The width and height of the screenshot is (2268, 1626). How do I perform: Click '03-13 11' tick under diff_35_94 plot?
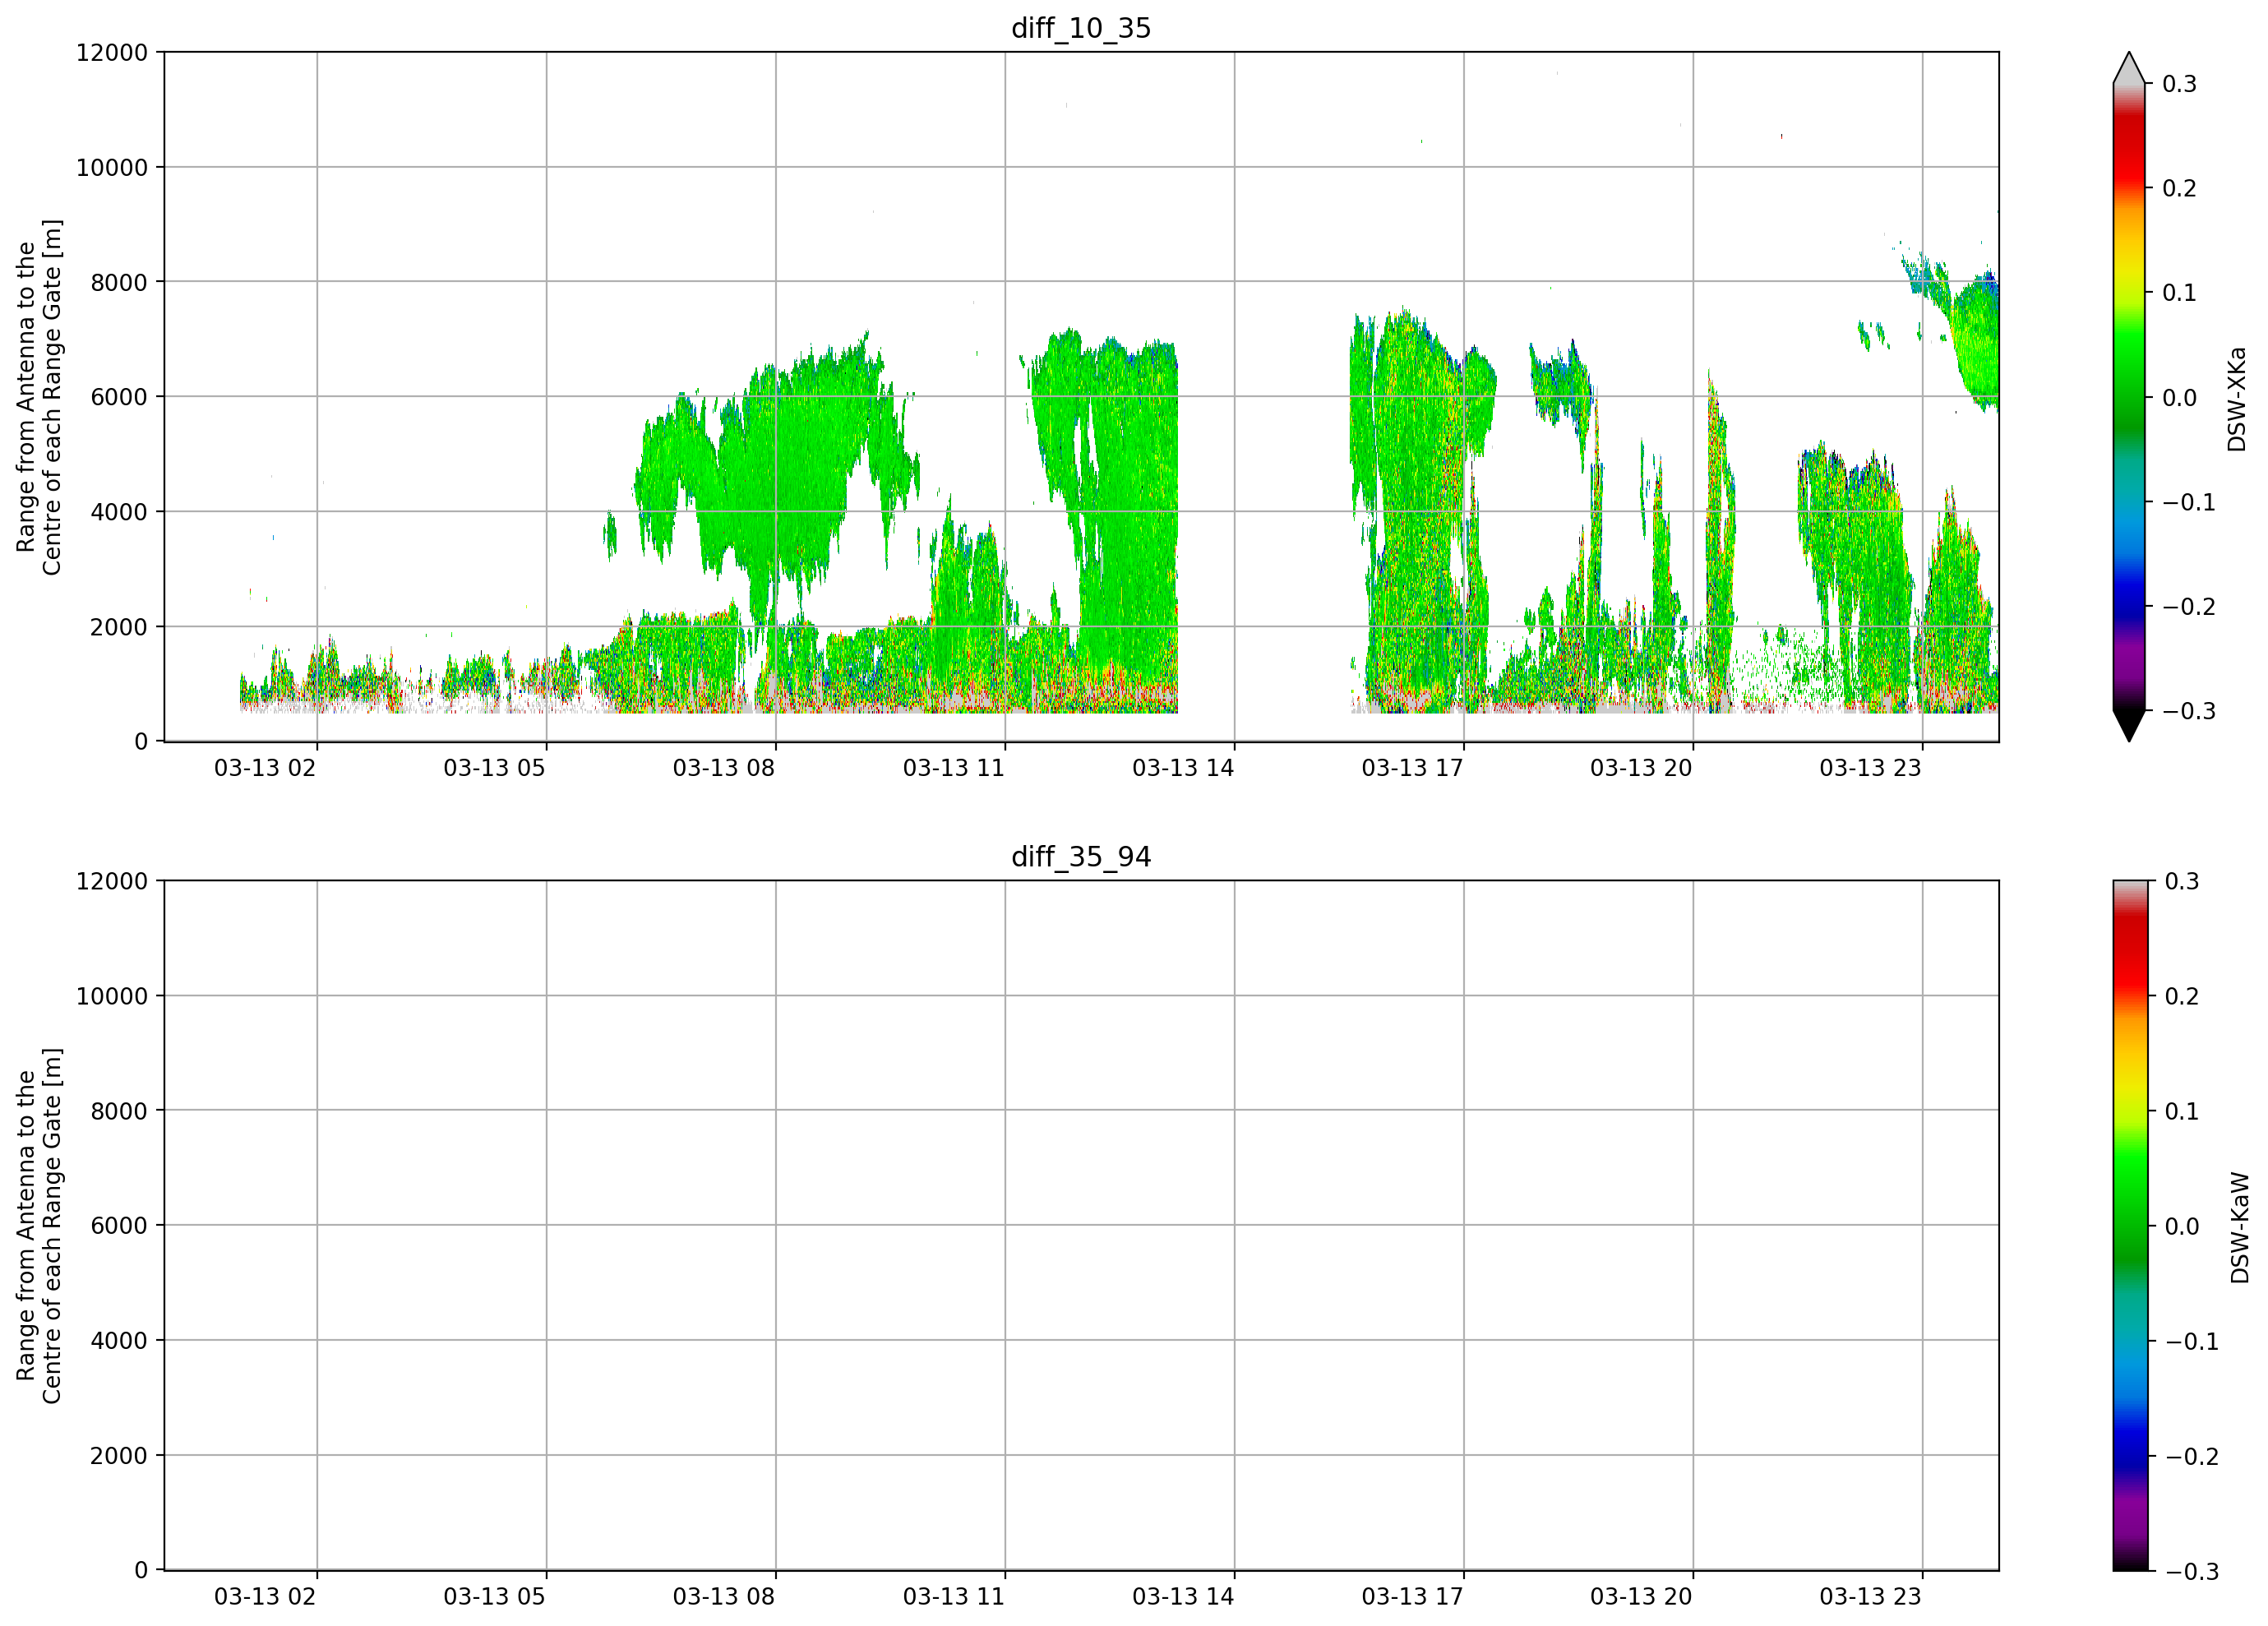click(x=953, y=1597)
